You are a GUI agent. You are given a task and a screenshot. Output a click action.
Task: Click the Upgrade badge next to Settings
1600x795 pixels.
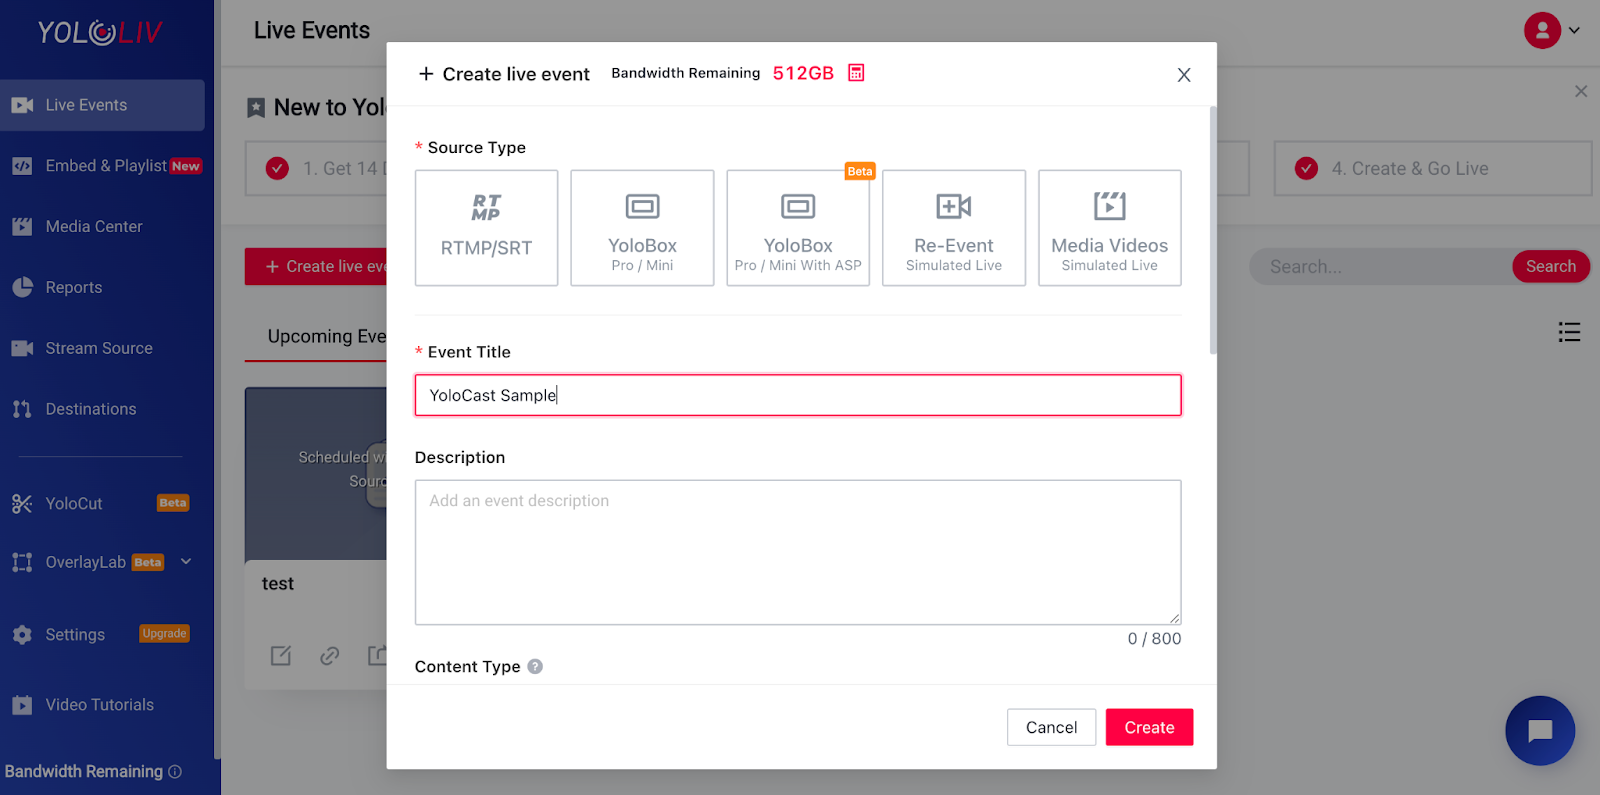pos(165,634)
